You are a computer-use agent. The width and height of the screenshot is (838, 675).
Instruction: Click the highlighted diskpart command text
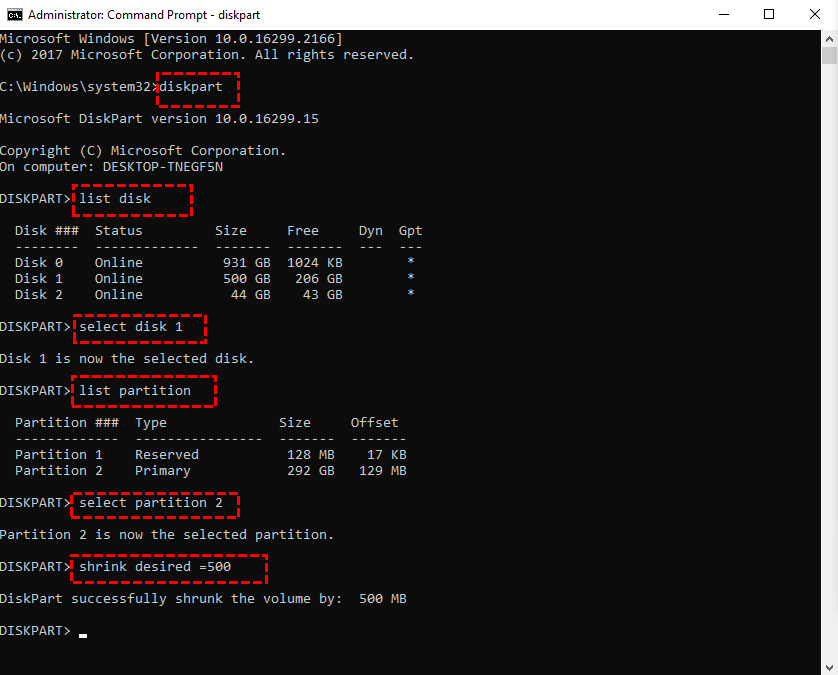(196, 86)
